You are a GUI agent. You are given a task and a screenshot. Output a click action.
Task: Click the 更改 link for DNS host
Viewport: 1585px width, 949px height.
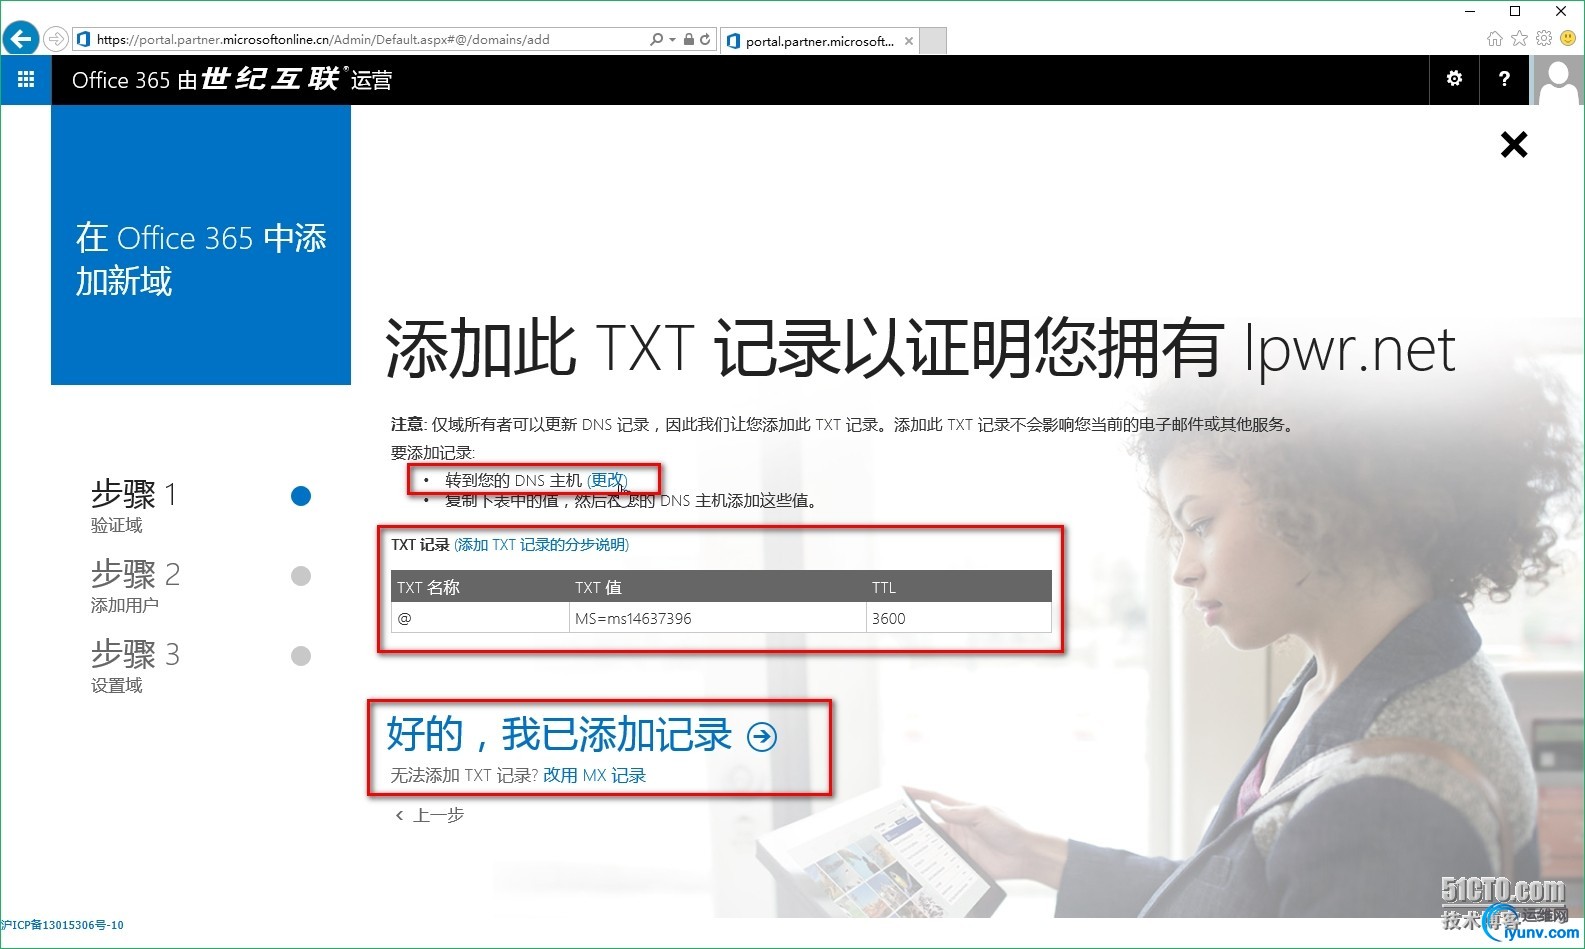pos(607,480)
